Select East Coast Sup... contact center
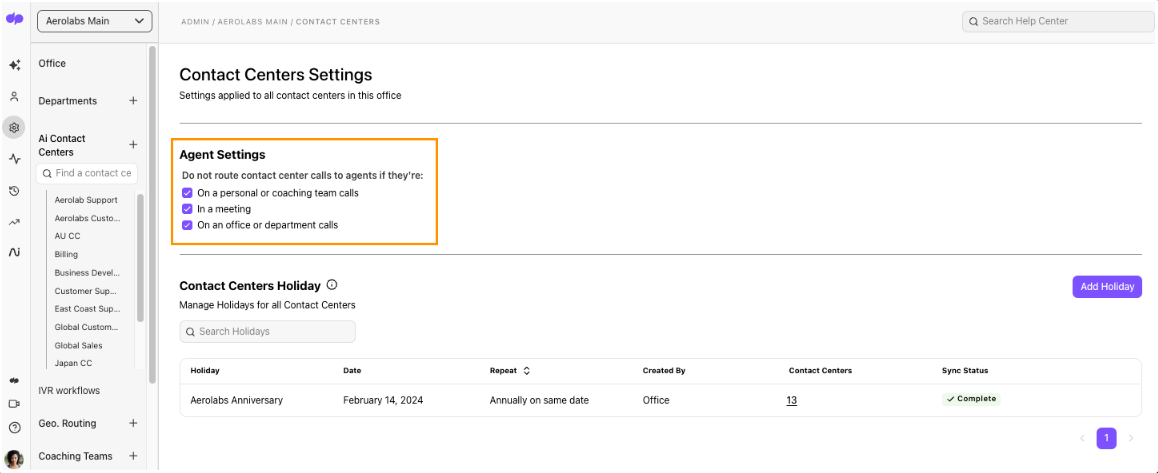 point(86,309)
